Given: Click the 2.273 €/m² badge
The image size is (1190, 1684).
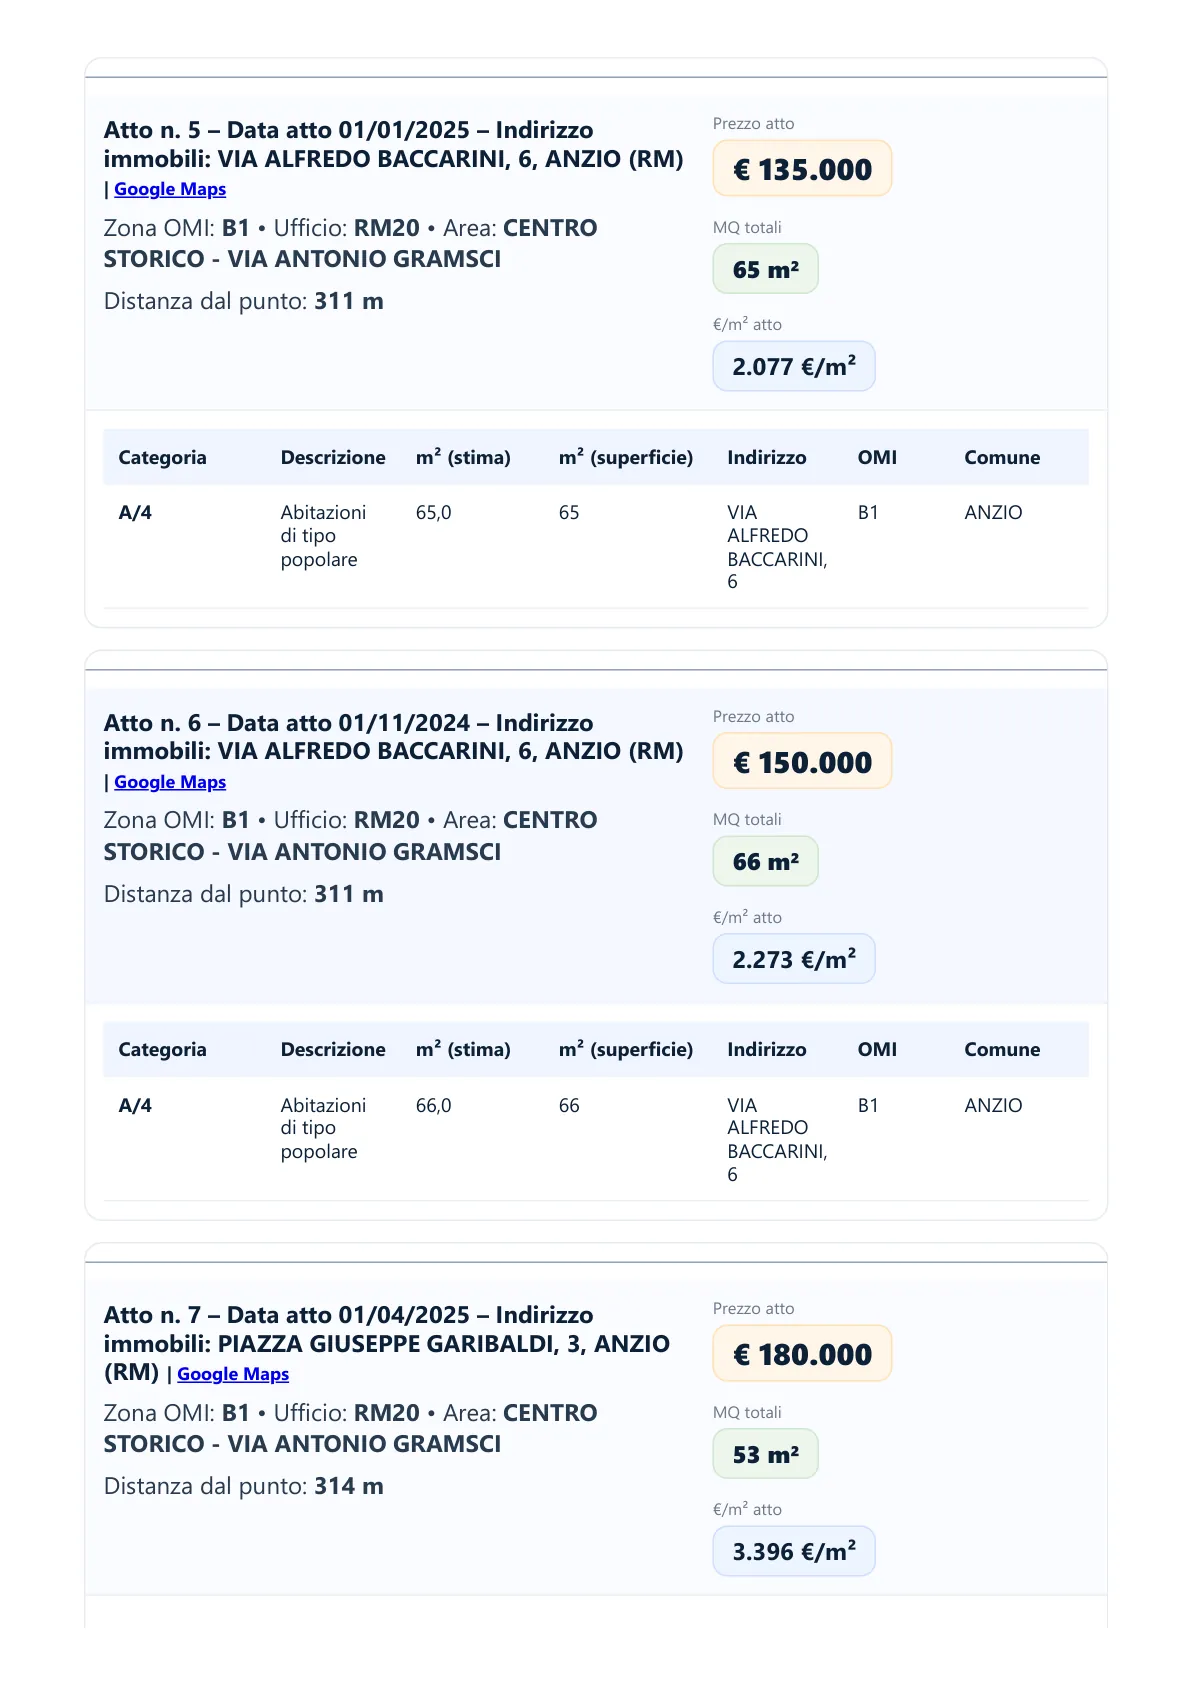Looking at the screenshot, I should [x=793, y=959].
